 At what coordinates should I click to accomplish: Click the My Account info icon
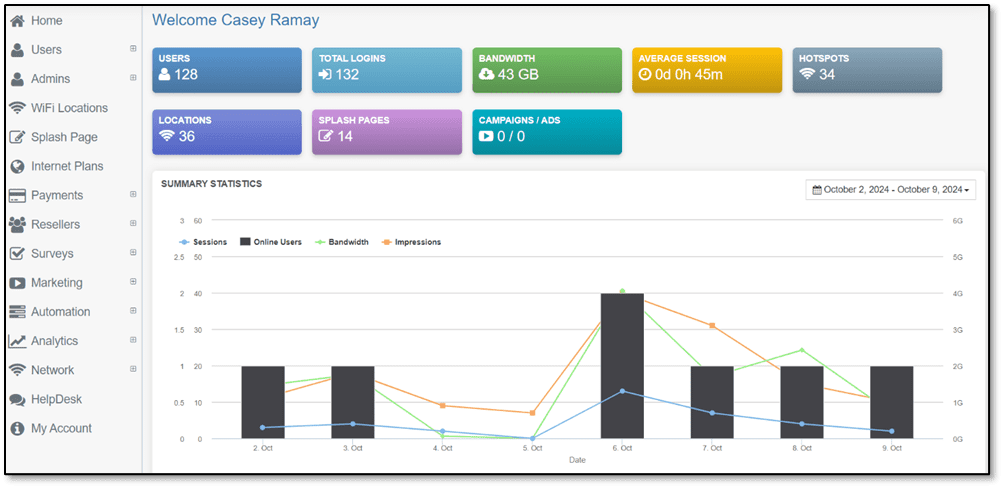click(x=16, y=428)
